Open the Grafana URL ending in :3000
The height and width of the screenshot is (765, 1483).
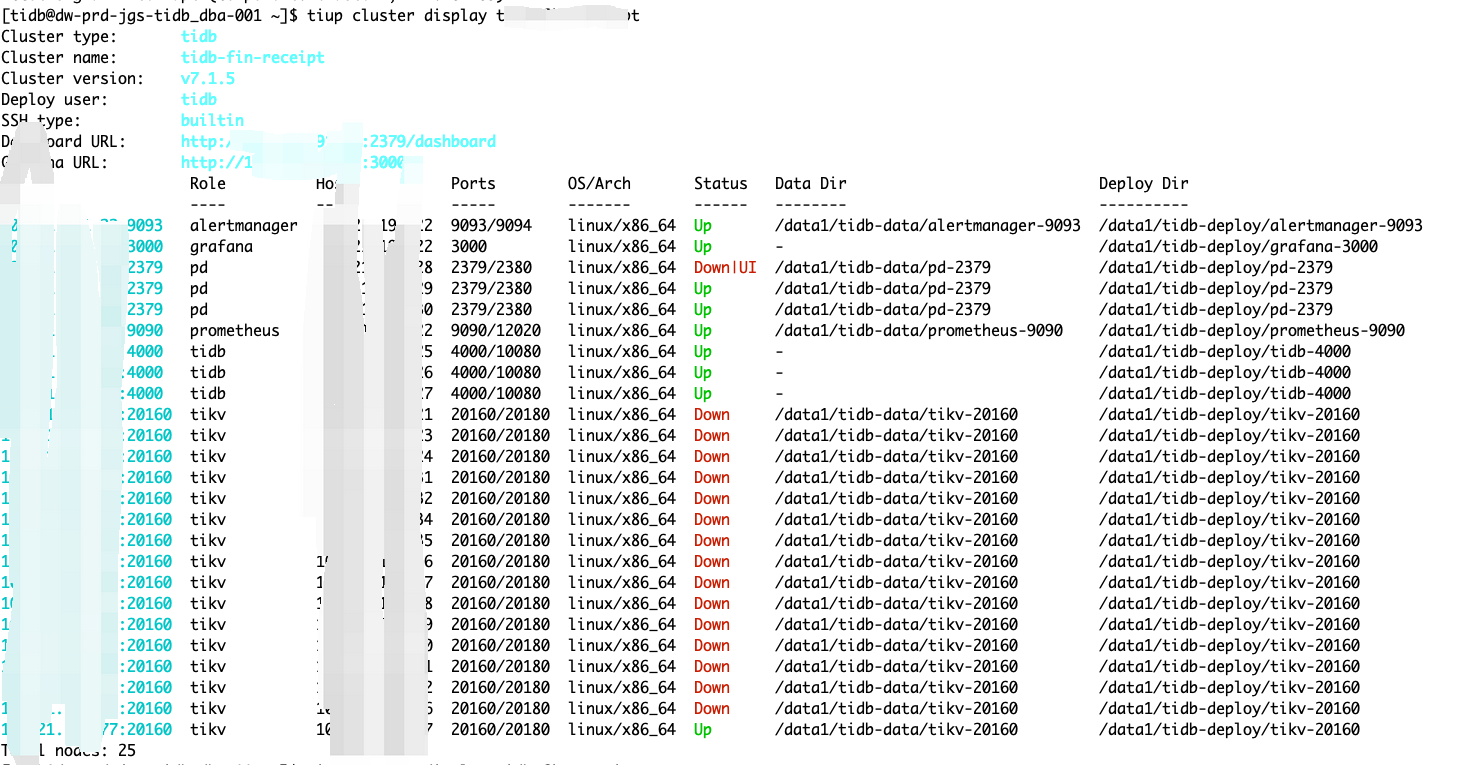pos(293,163)
